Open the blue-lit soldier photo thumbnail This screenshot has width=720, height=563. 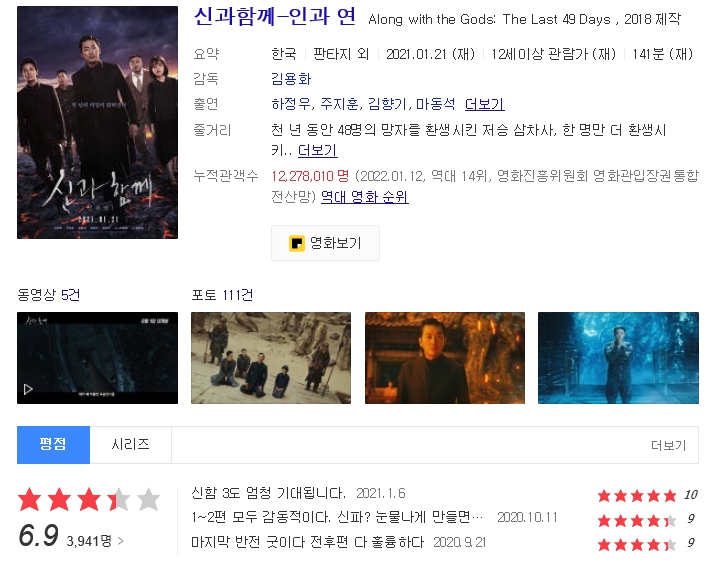pyautogui.click(x=618, y=358)
